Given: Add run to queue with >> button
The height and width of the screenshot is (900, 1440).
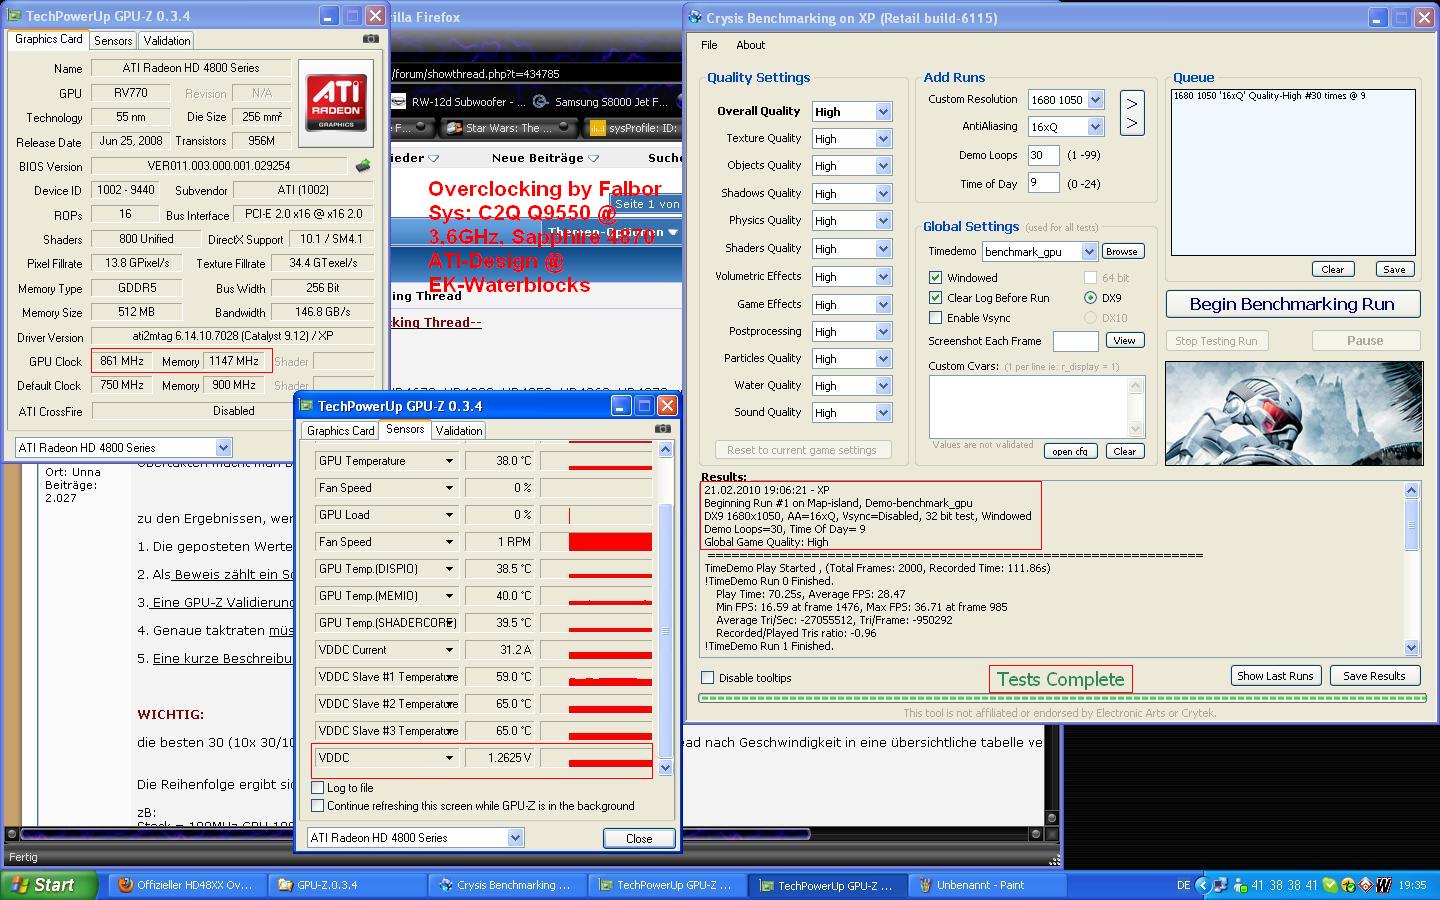Looking at the screenshot, I should click(1132, 113).
